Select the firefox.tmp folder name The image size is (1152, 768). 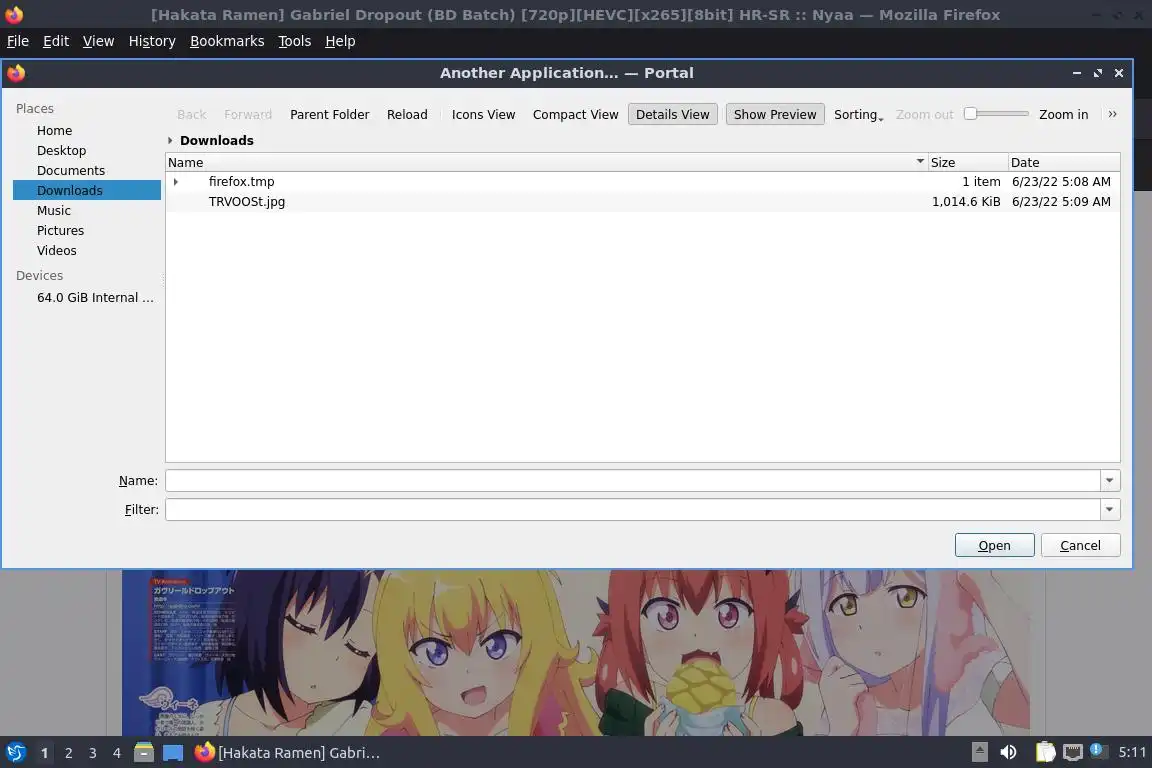pyautogui.click(x=241, y=182)
